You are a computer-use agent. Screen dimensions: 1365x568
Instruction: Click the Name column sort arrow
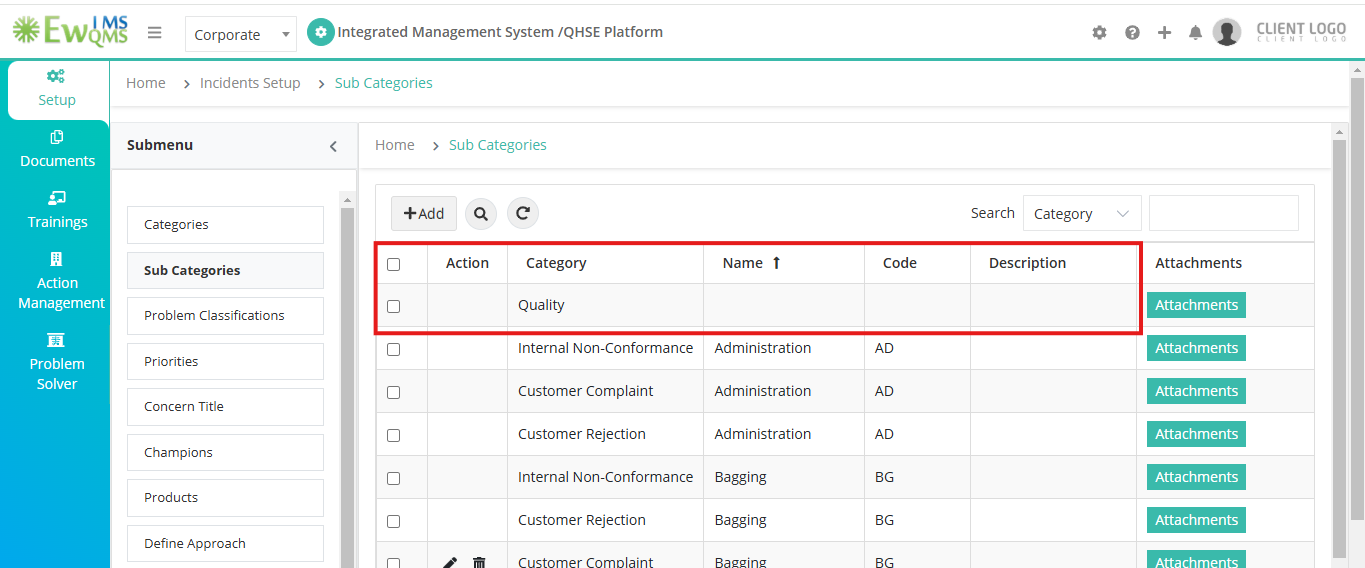point(776,263)
